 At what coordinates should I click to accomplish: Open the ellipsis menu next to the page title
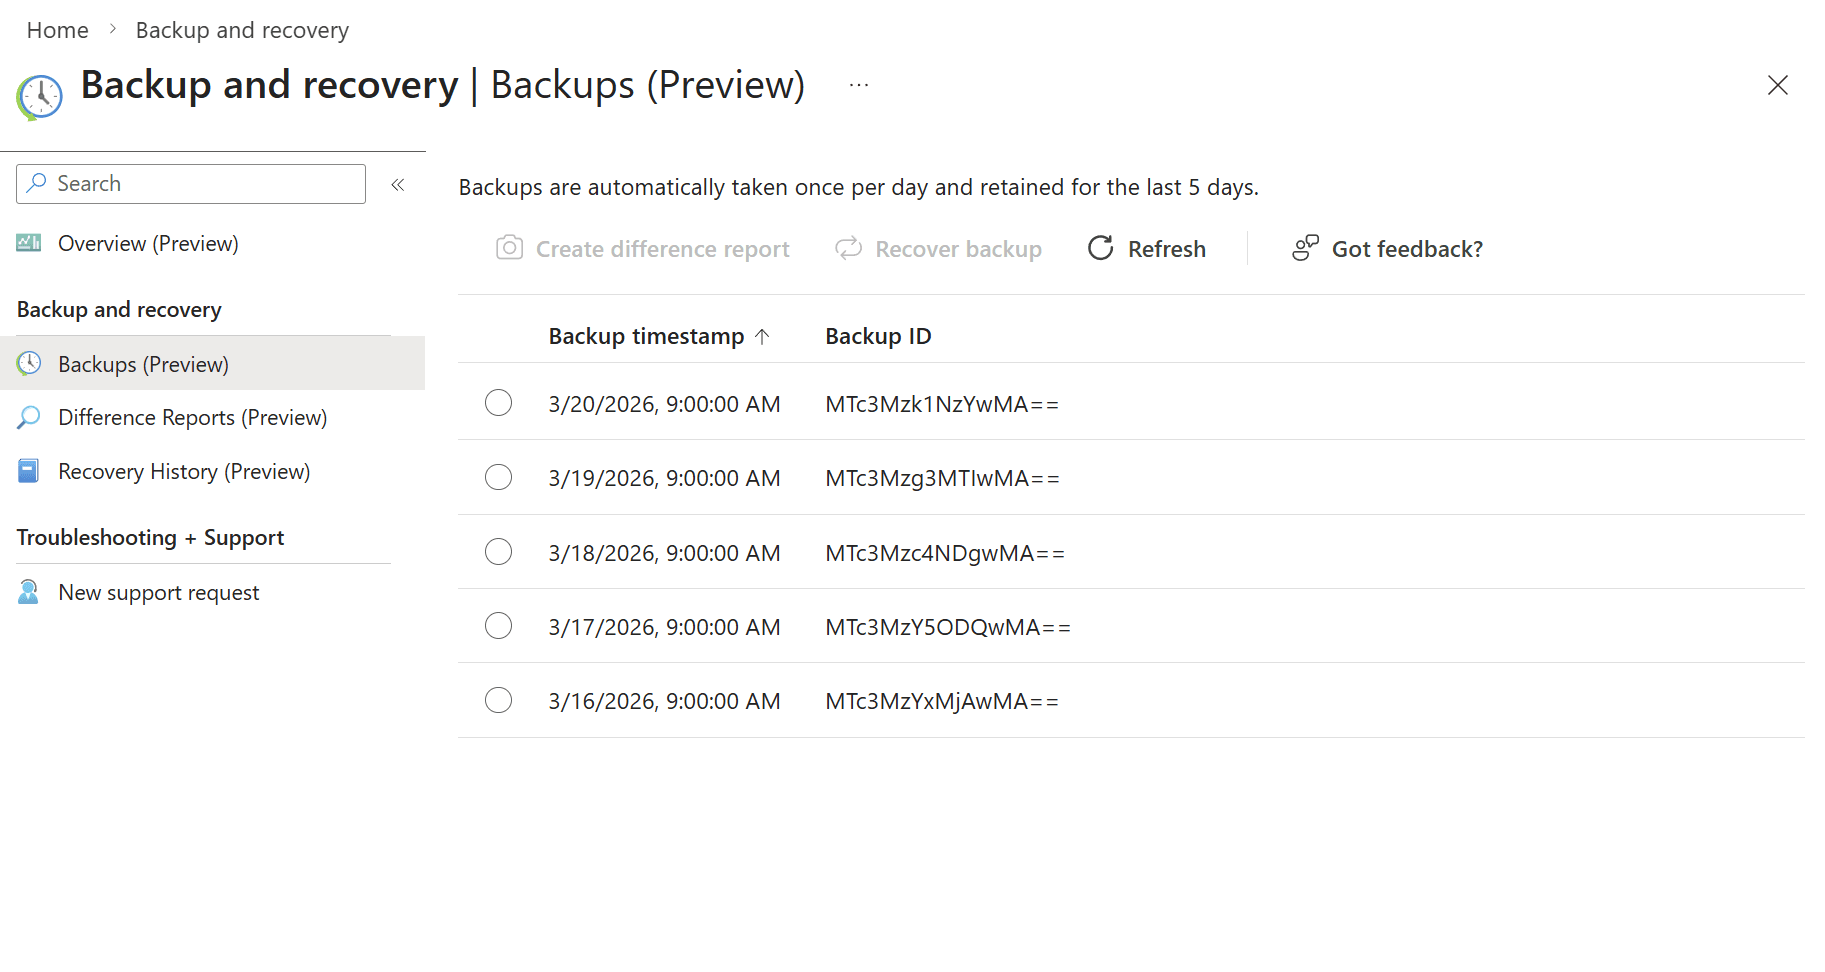(857, 84)
